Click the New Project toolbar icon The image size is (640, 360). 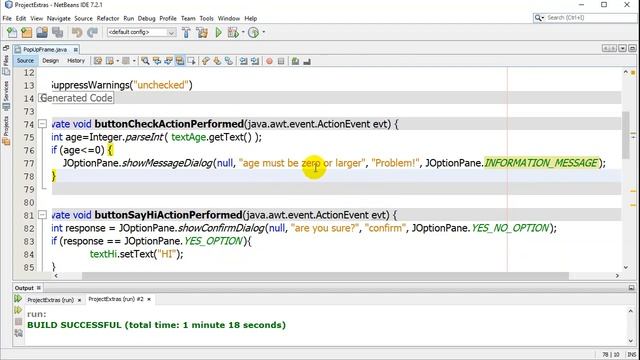tap(27, 32)
